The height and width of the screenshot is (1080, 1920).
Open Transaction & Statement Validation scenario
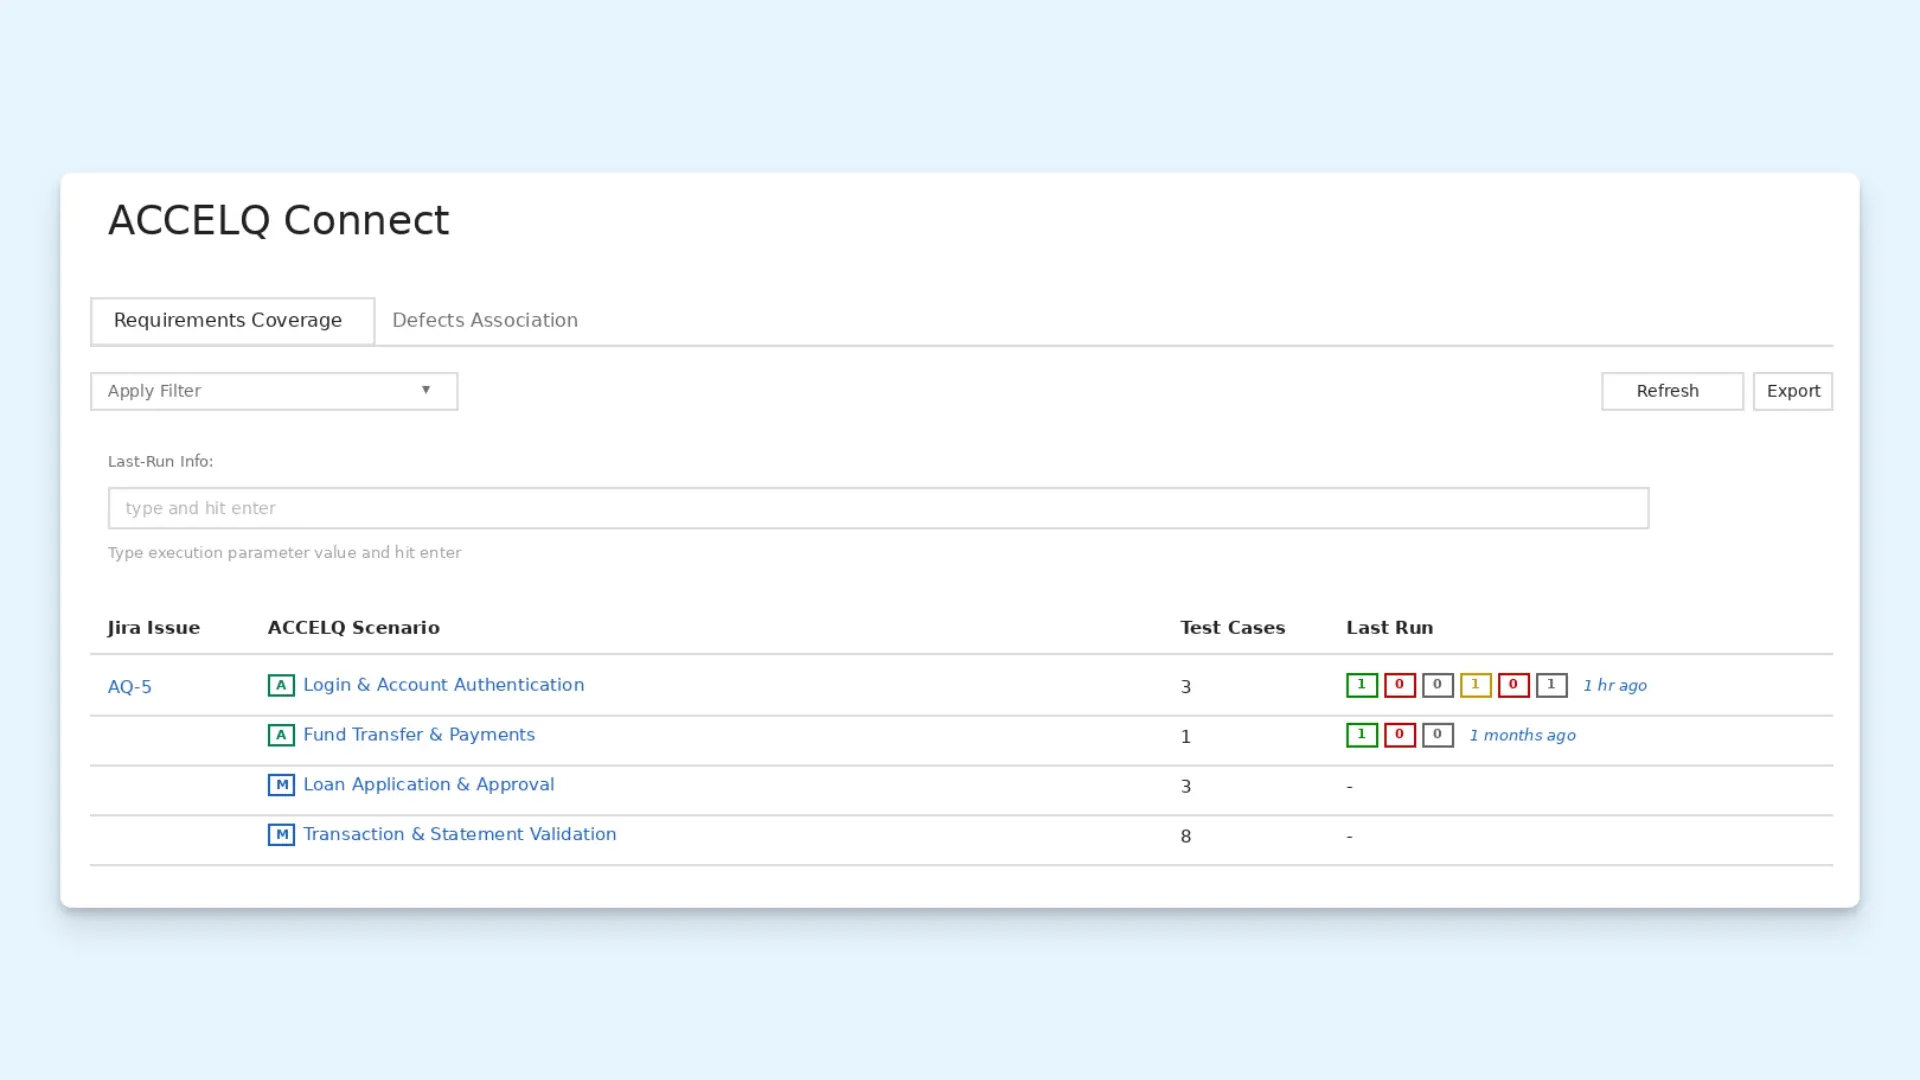[x=460, y=834]
